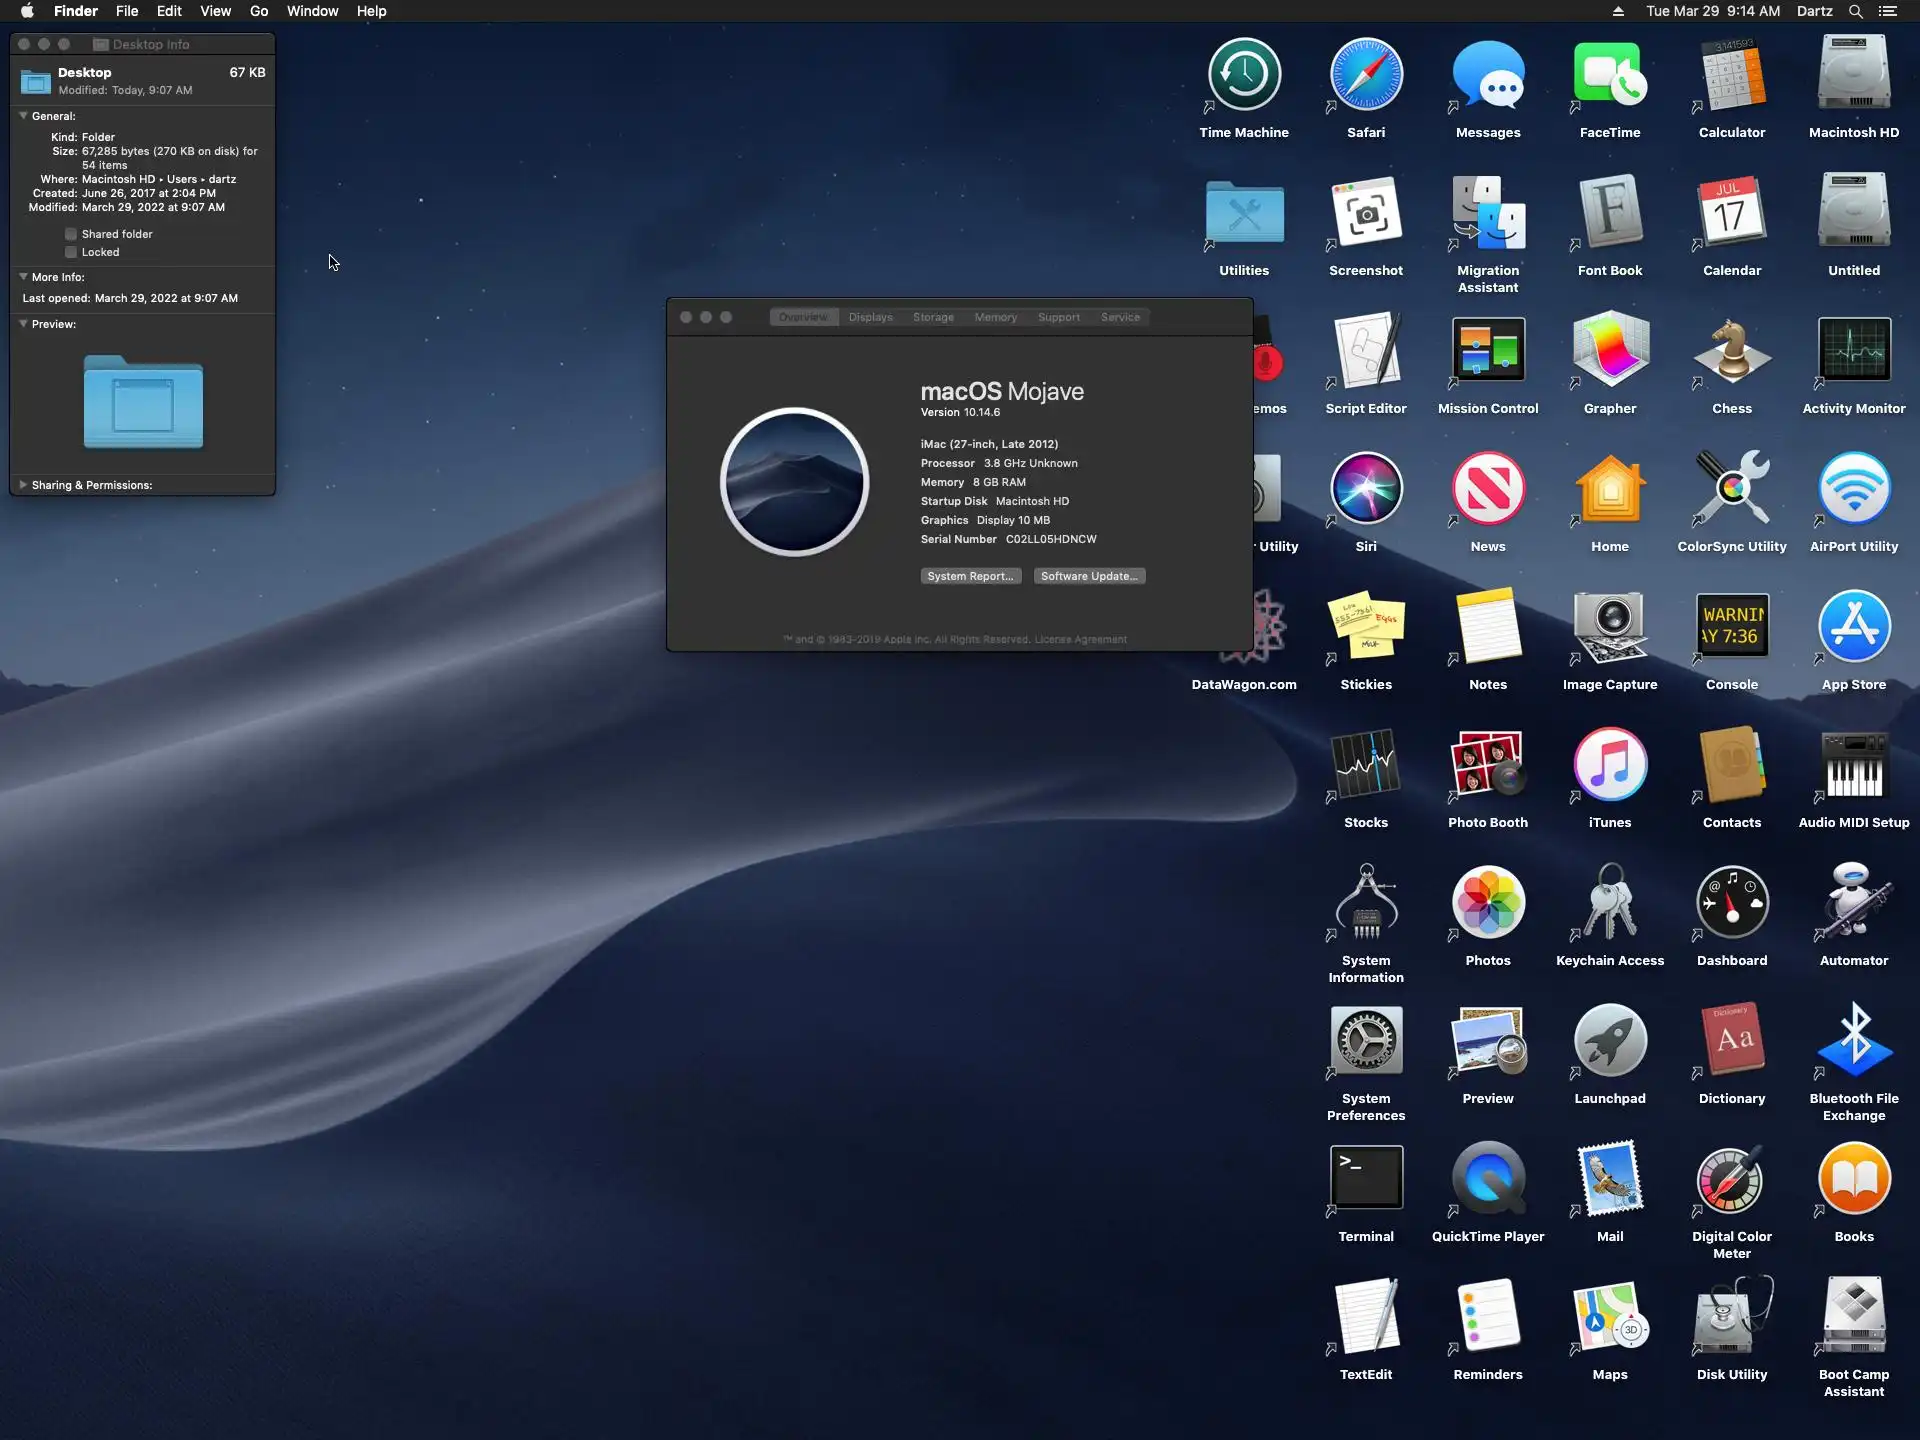Collapse the General section triangle
Screen dimensions: 1920x1440
[x=23, y=116]
